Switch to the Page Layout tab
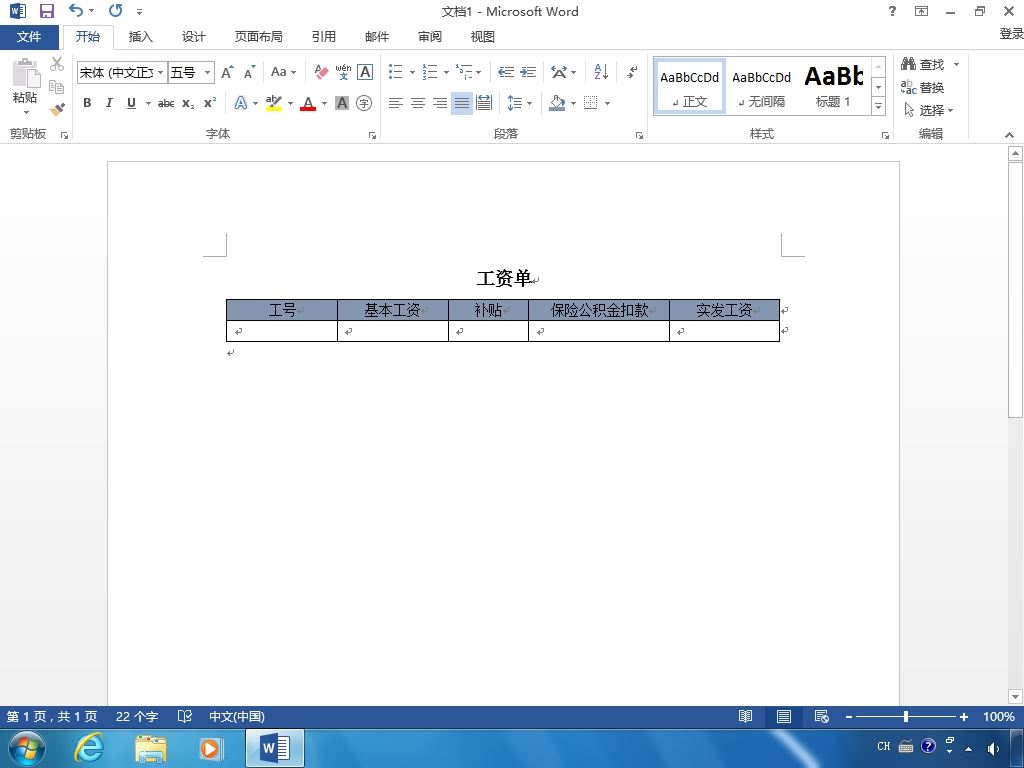Image resolution: width=1024 pixels, height=768 pixels. 259,37
